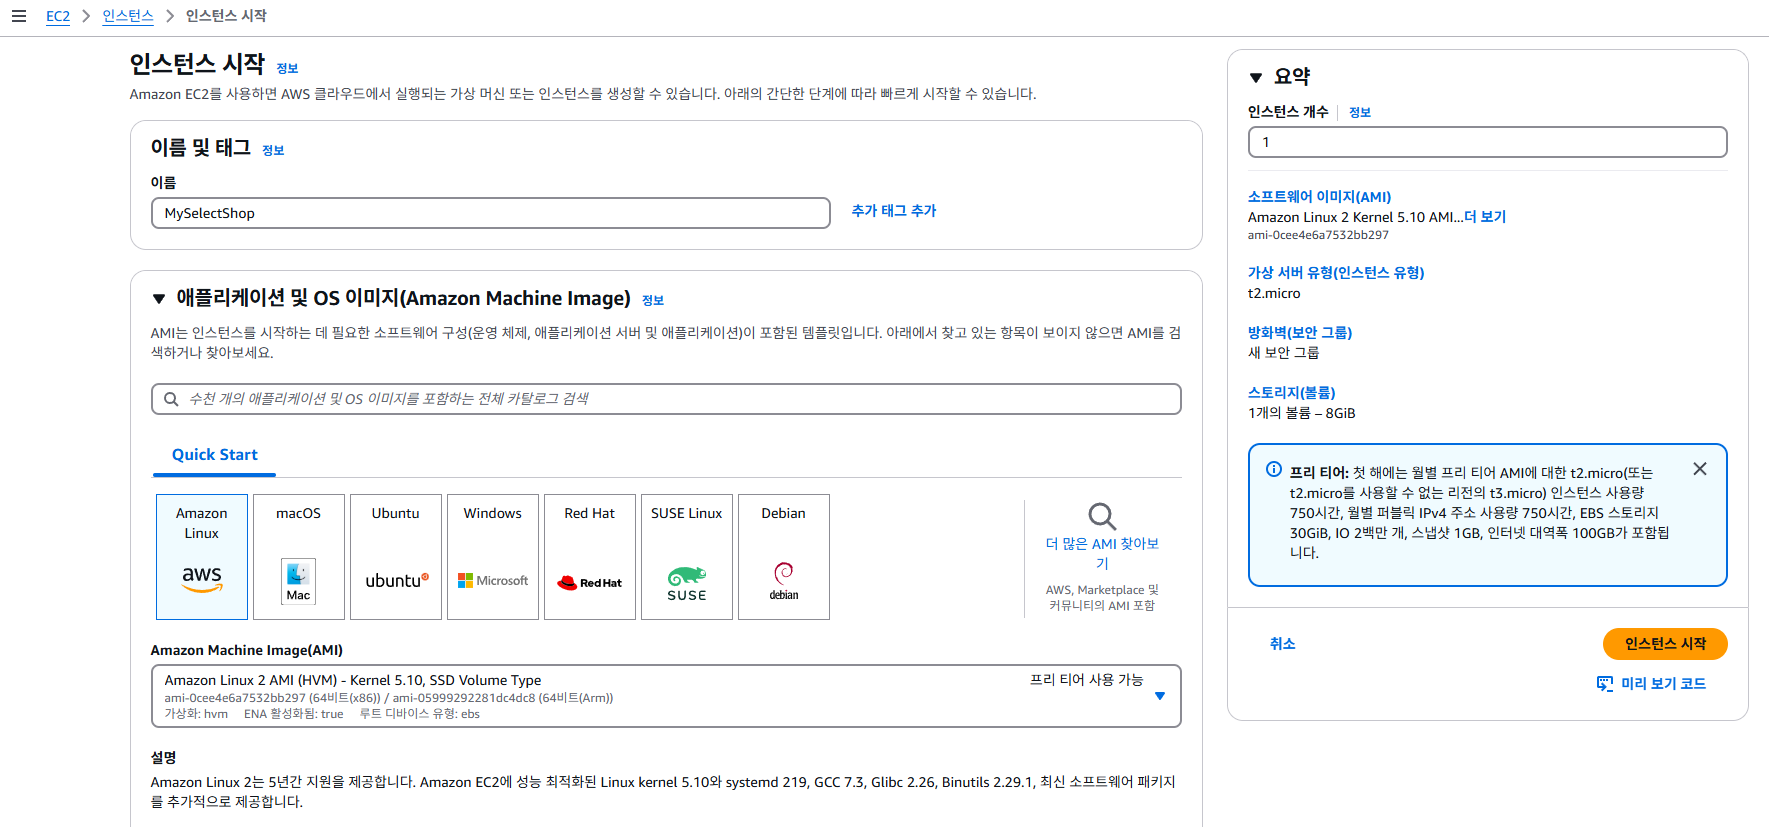The width and height of the screenshot is (1769, 827).
Task: Select the SUSE Linux AMI tile
Action: pyautogui.click(x=687, y=557)
